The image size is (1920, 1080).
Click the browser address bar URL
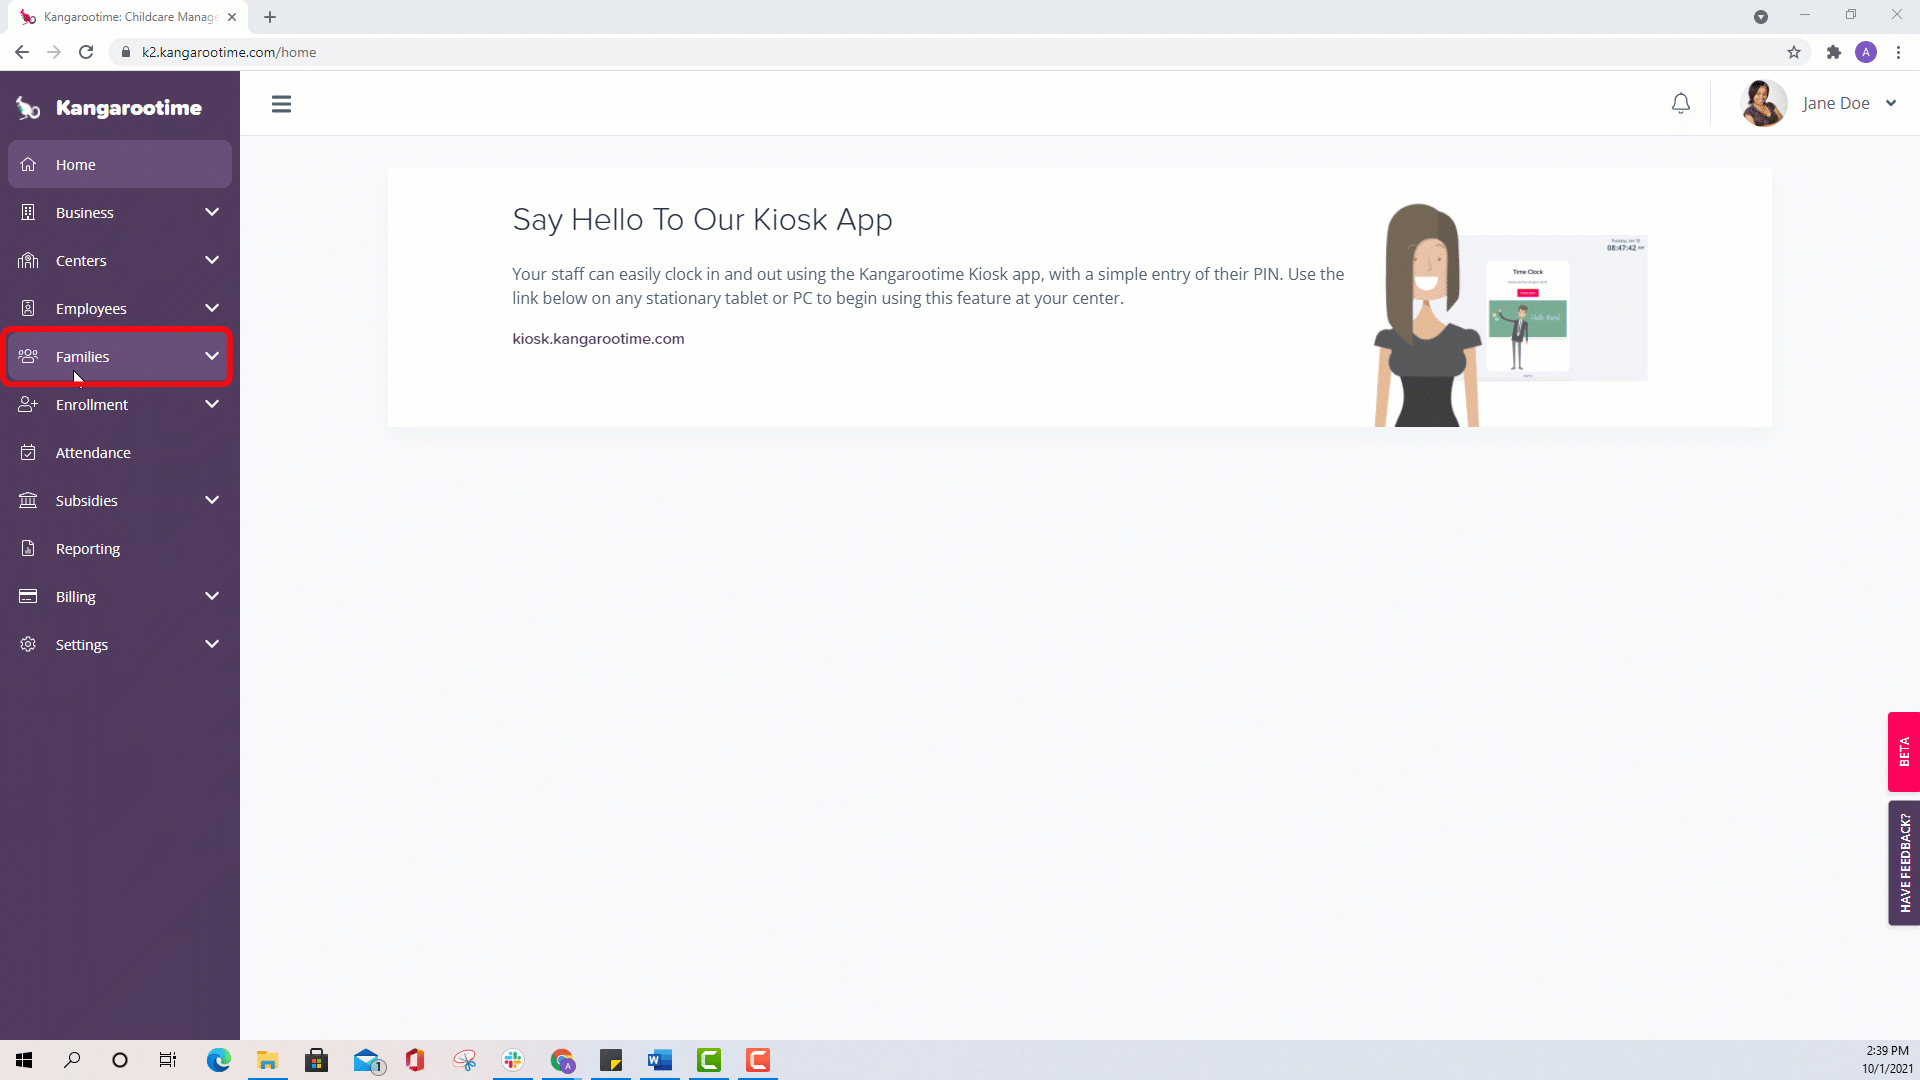point(229,52)
